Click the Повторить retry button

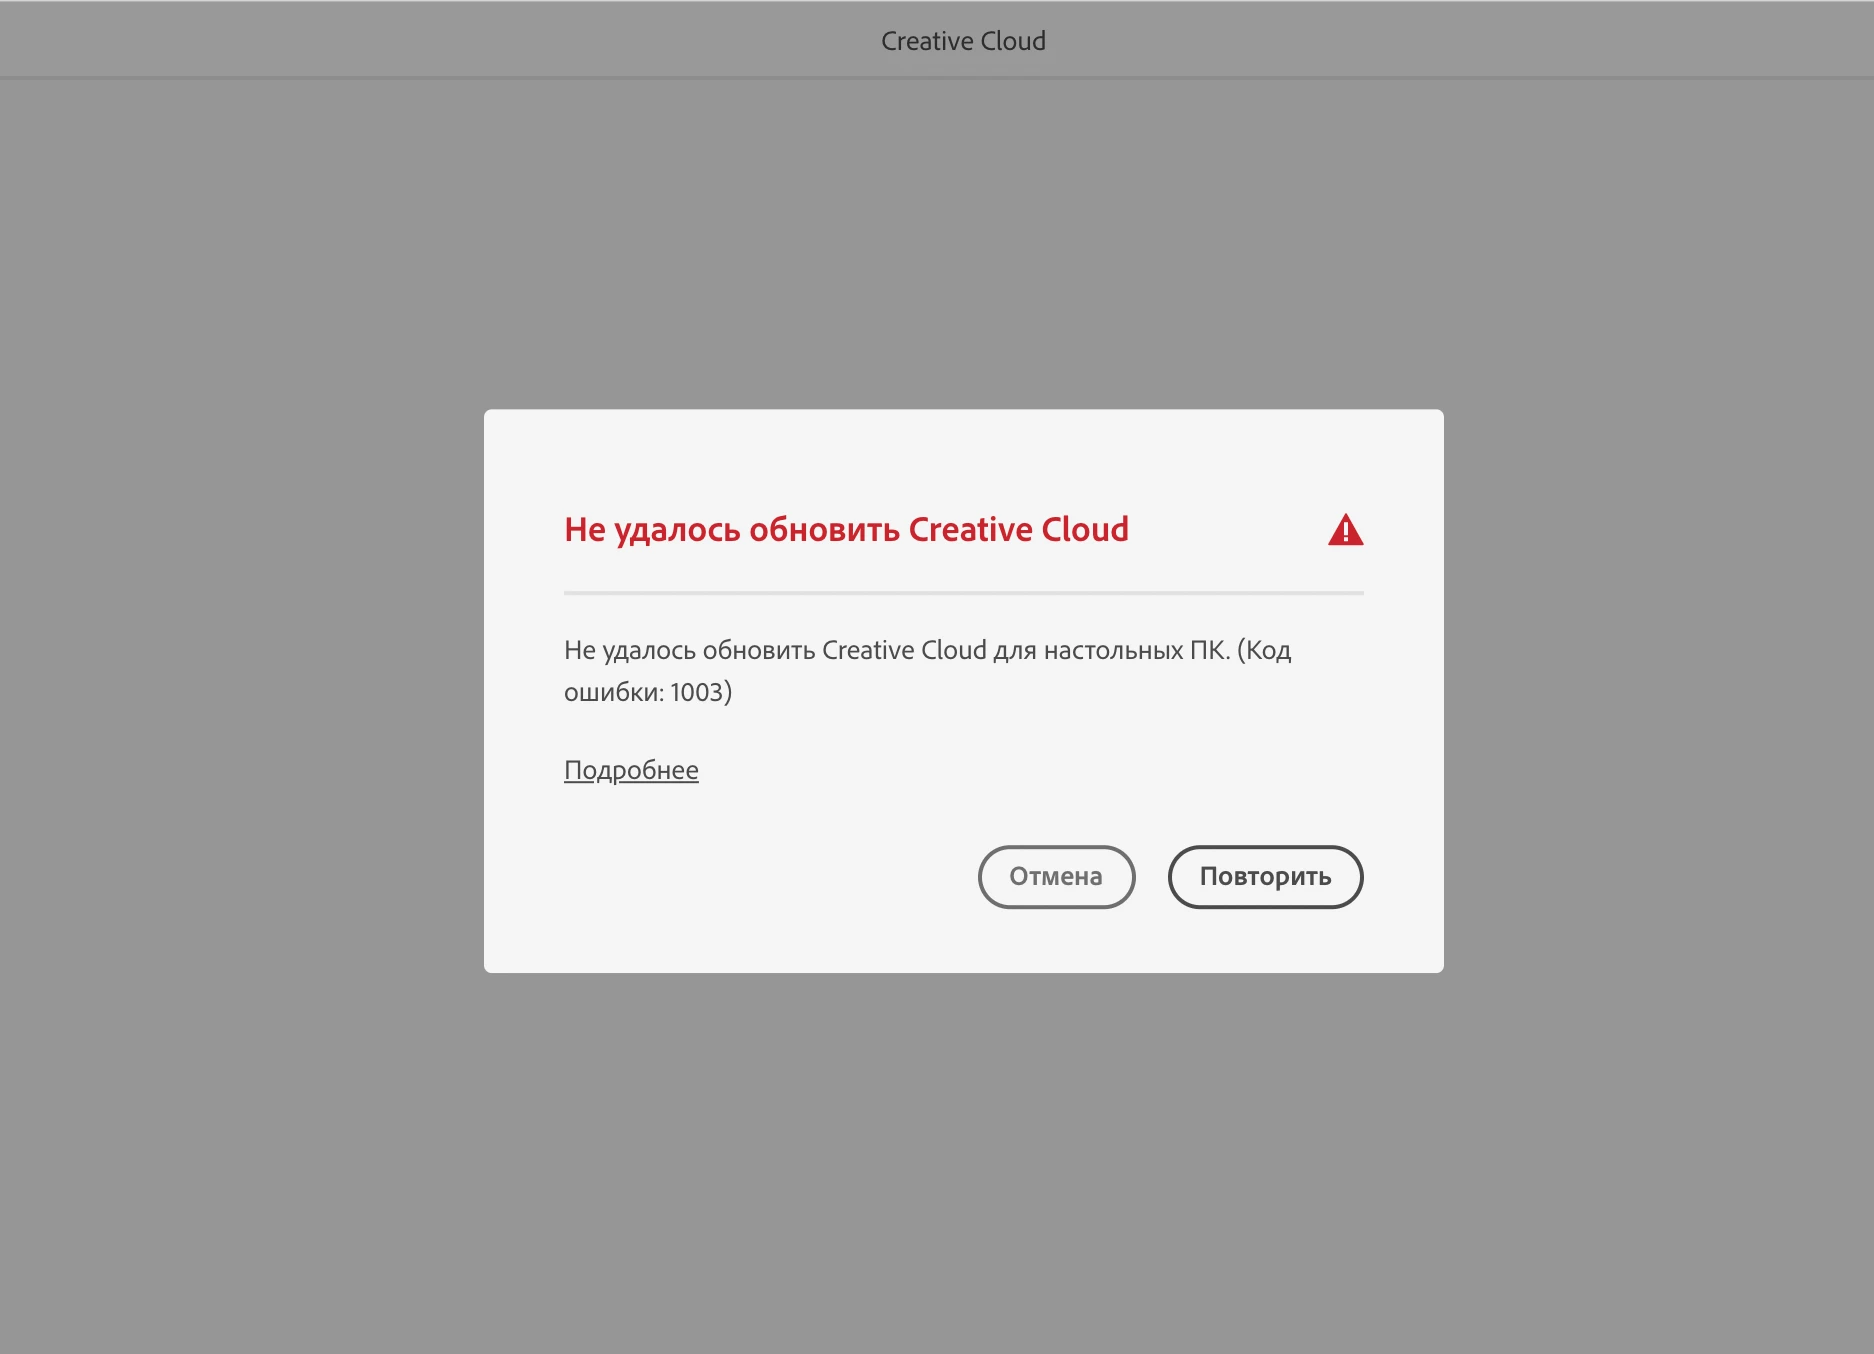coord(1265,877)
